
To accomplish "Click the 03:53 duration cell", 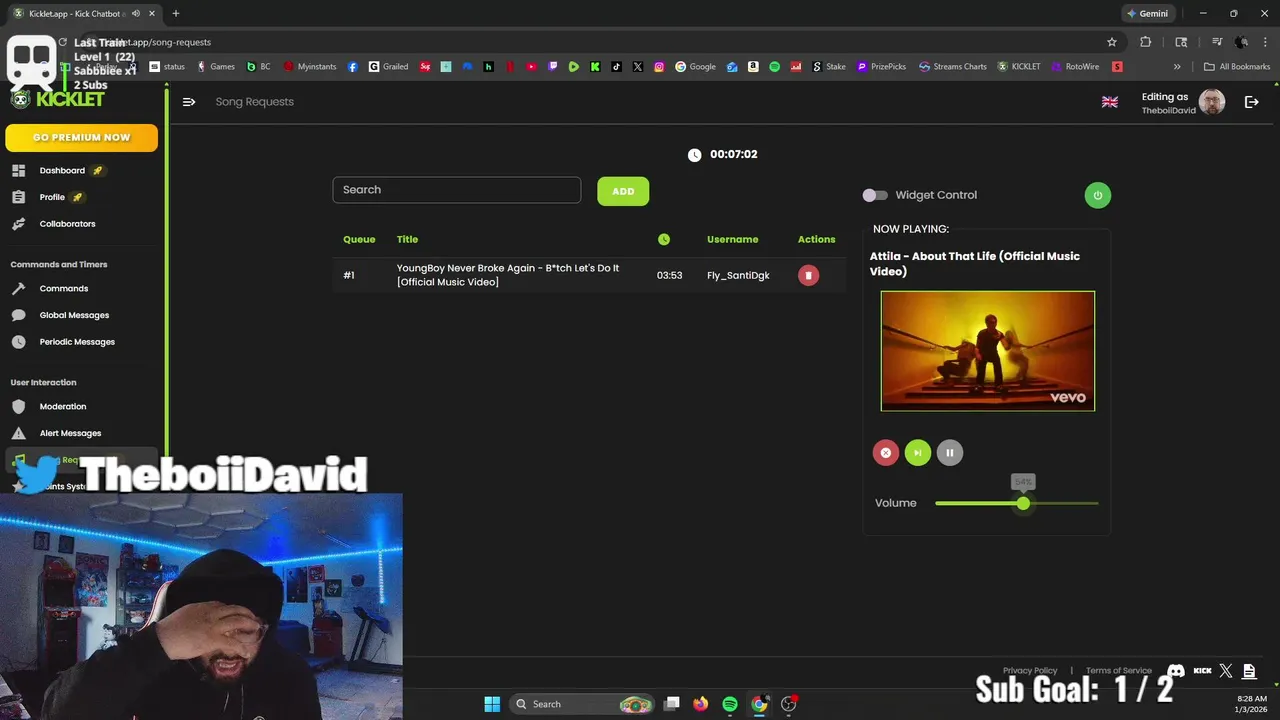I will pyautogui.click(x=669, y=275).
